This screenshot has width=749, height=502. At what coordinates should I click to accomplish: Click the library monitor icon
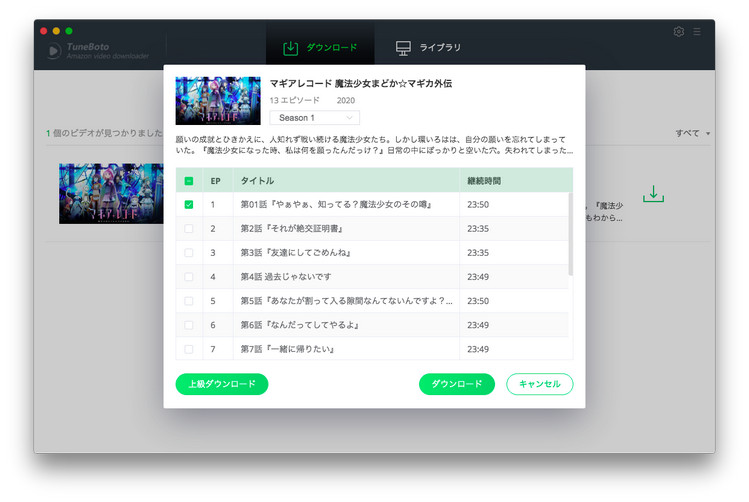pos(403,48)
